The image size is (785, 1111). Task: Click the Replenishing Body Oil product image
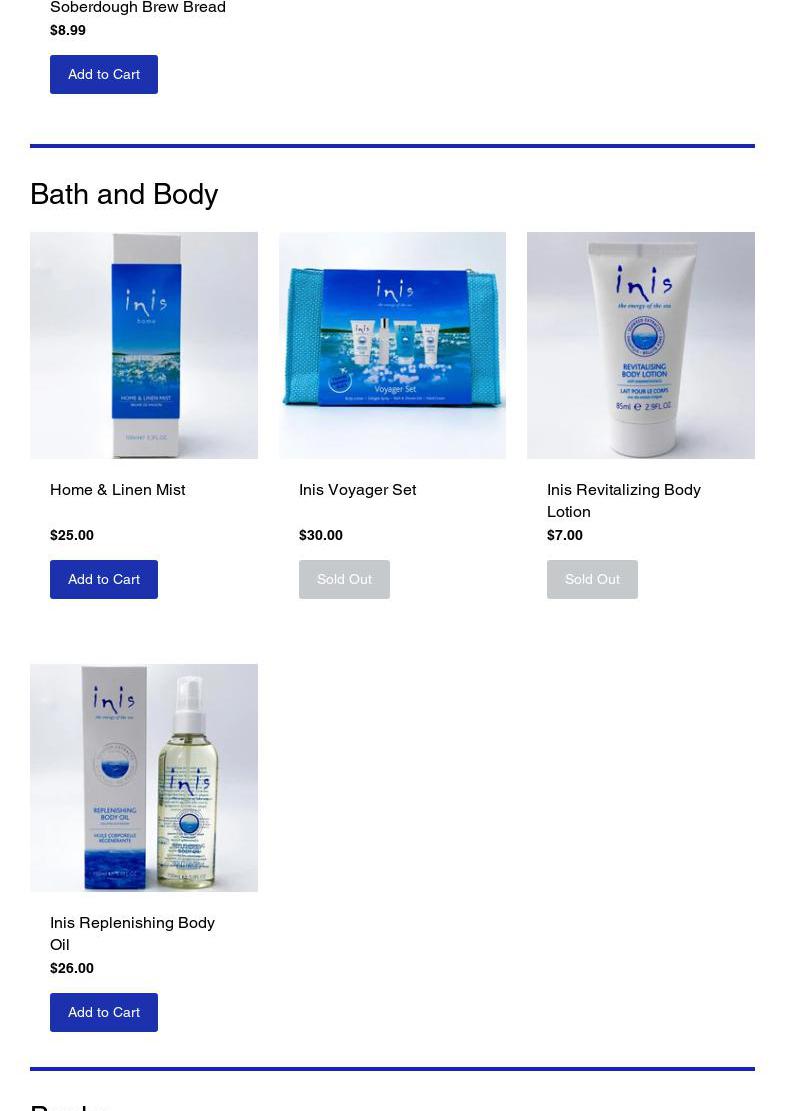click(x=144, y=778)
